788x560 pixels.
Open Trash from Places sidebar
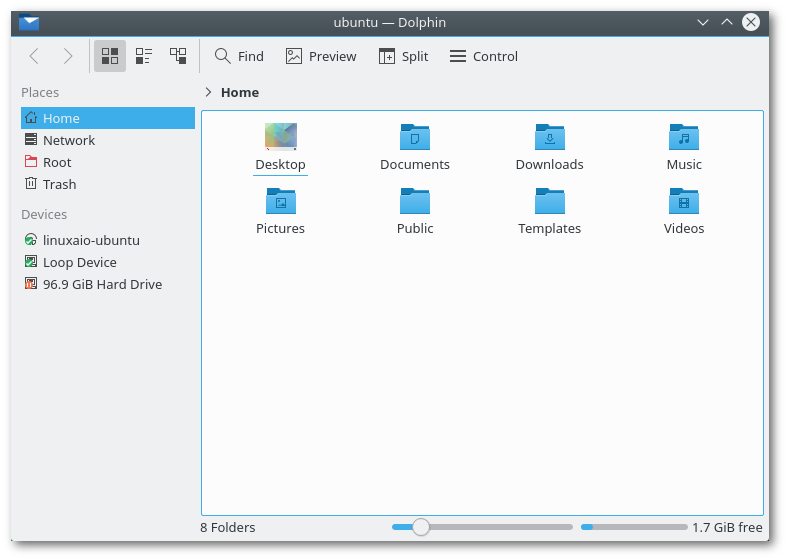[59, 184]
